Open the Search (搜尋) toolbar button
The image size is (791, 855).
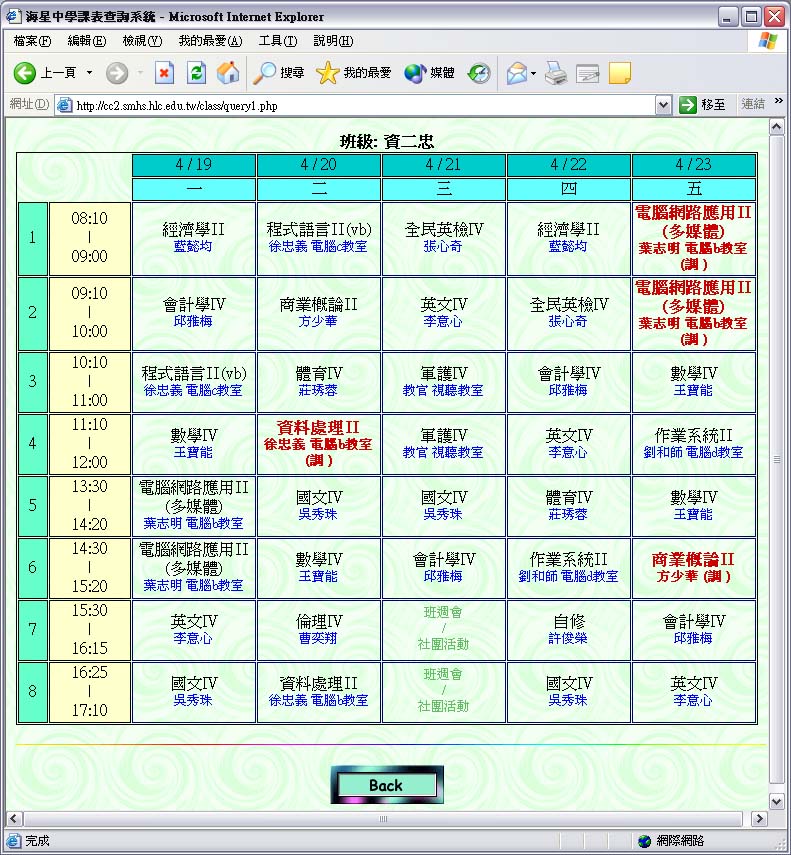tap(279, 73)
